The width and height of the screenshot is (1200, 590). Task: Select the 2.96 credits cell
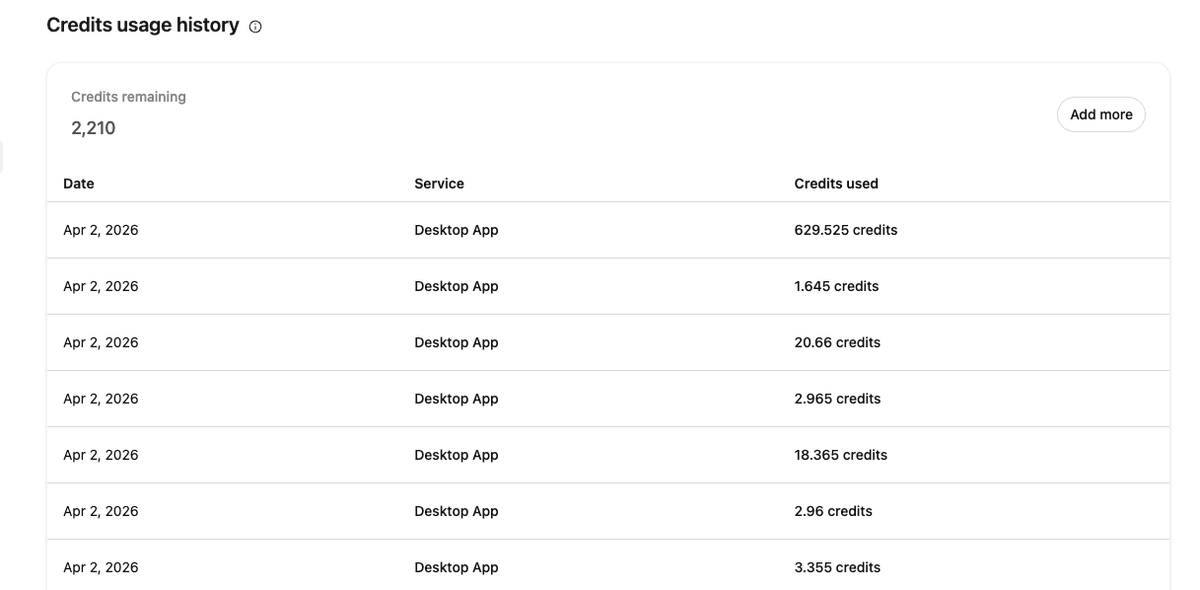pos(833,511)
